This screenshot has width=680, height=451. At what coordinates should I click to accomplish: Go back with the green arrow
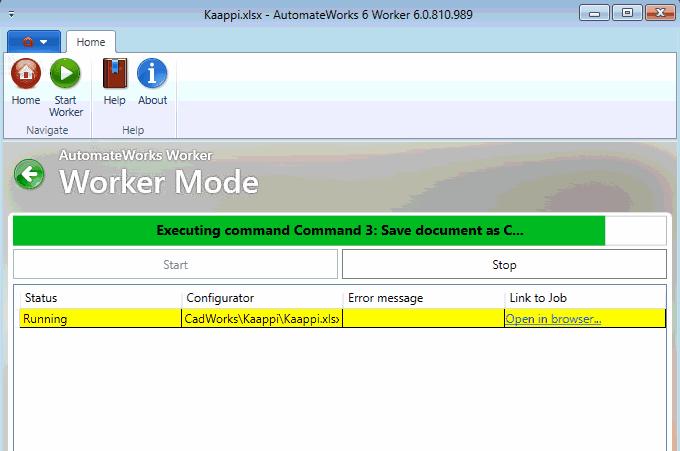point(29,174)
